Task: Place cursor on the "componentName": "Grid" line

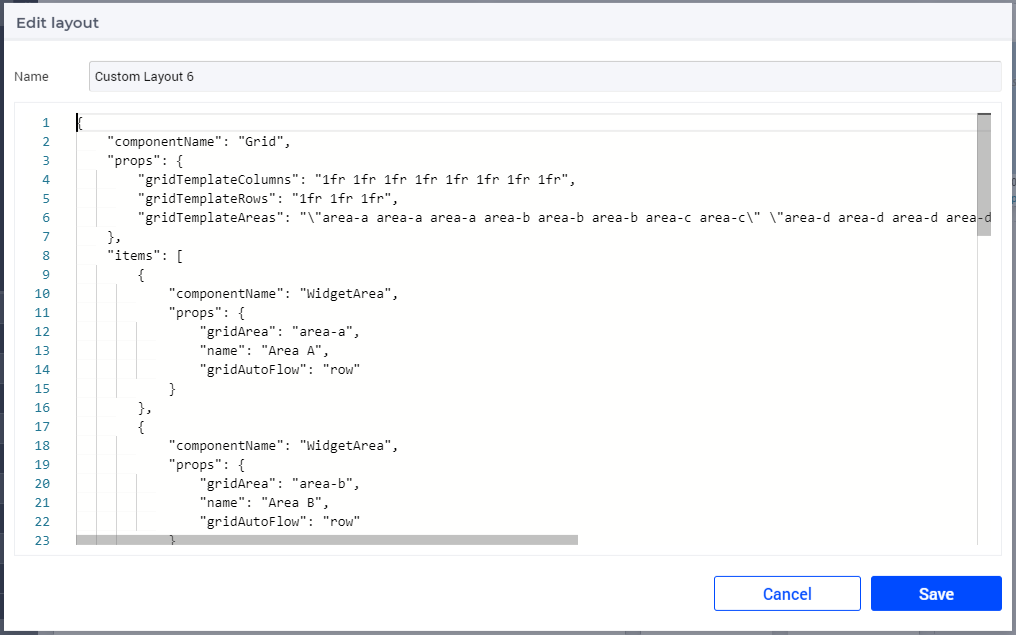Action: click(x=200, y=142)
